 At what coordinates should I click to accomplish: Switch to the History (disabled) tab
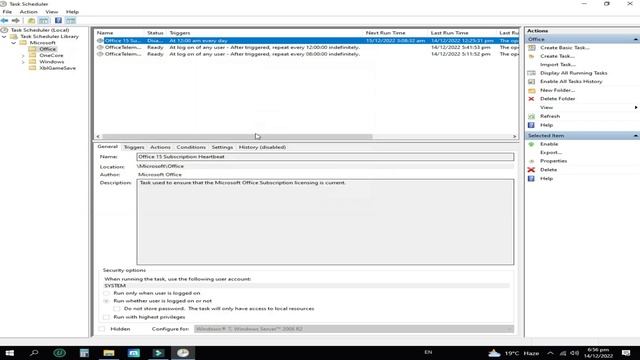click(262, 147)
